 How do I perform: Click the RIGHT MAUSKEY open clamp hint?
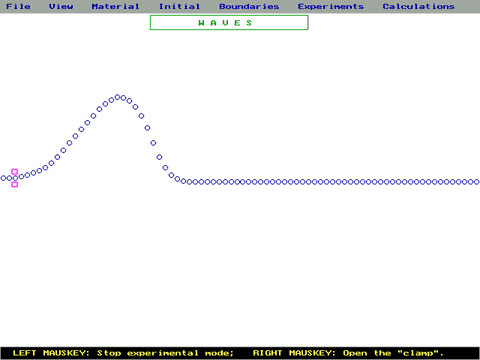pos(348,353)
